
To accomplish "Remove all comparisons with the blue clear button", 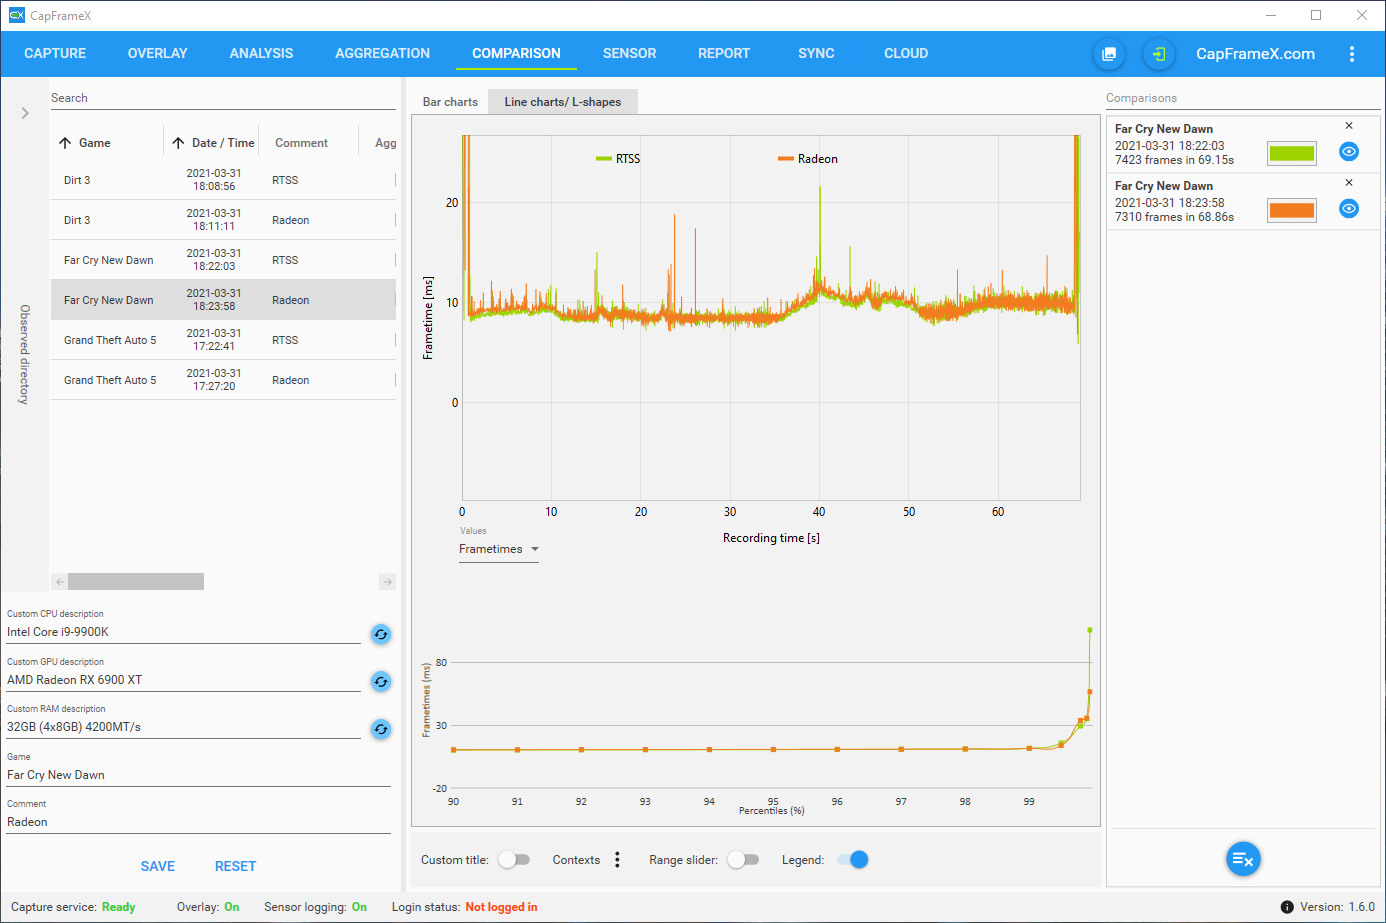I will (1243, 859).
